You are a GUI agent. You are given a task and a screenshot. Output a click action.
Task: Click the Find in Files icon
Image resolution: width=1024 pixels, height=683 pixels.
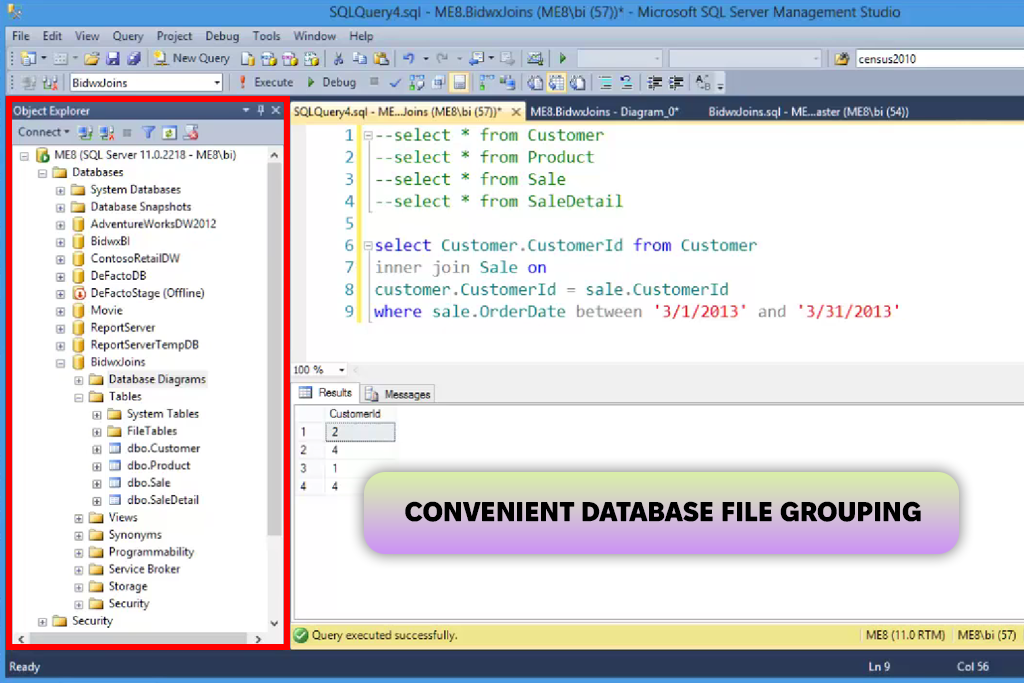[x=841, y=59]
